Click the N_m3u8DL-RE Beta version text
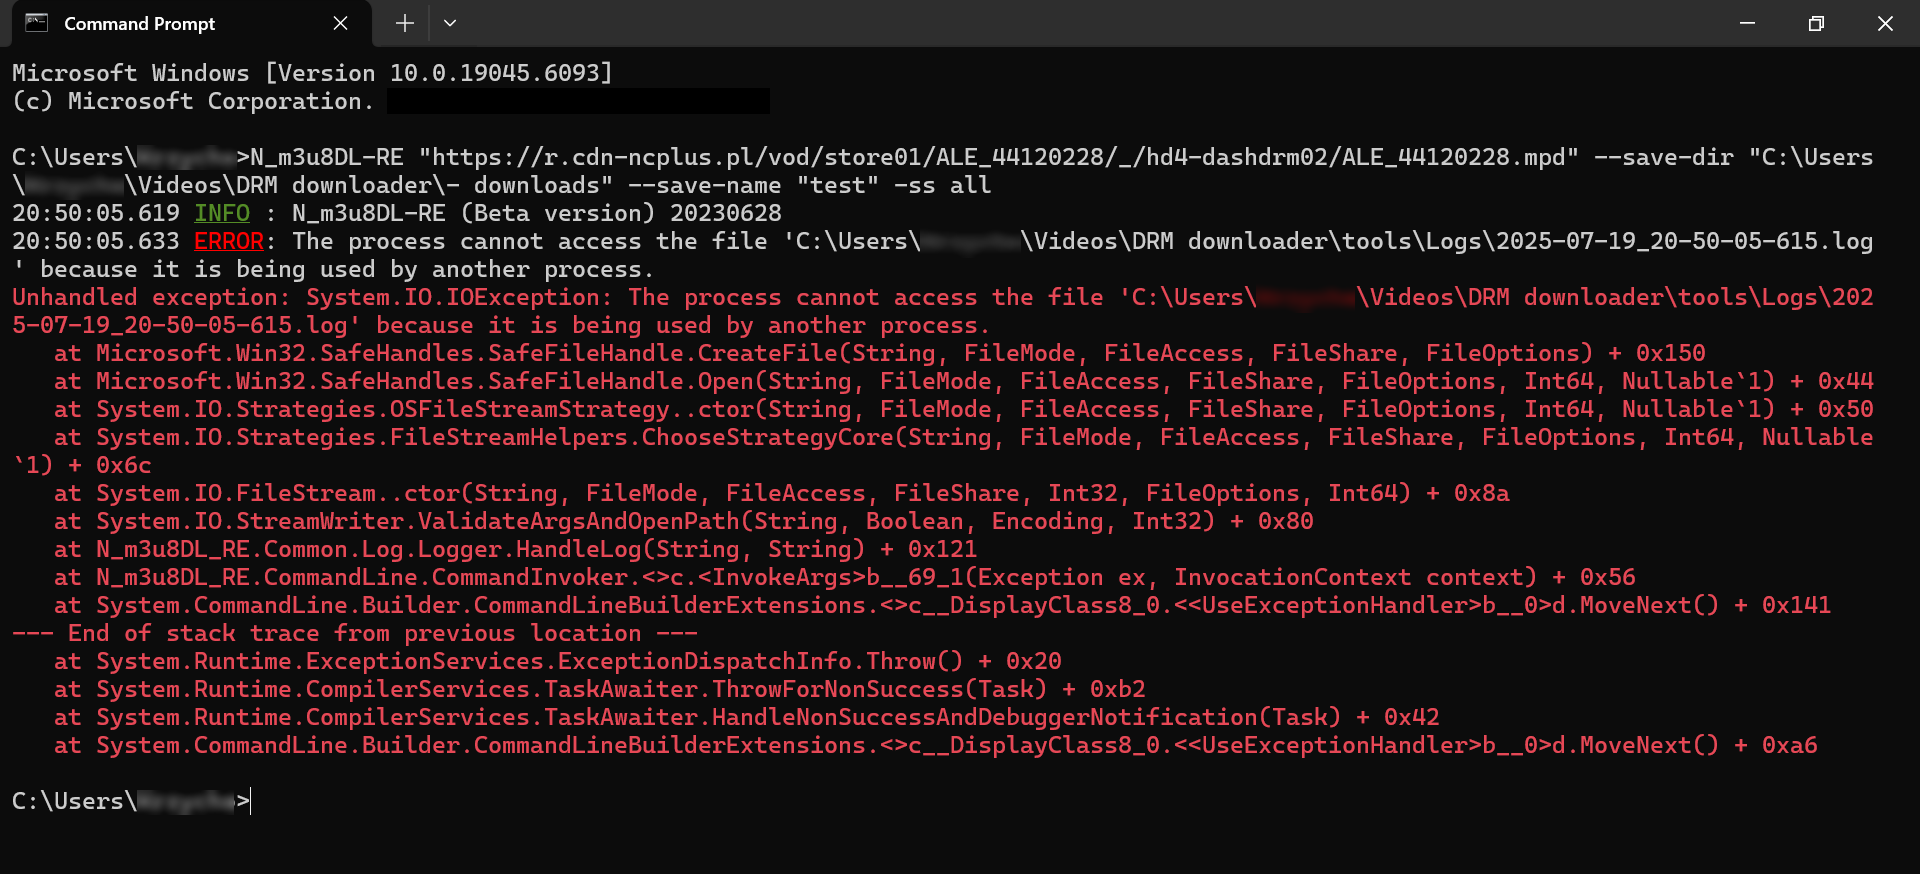Image resolution: width=1920 pixels, height=874 pixels. tap(537, 213)
